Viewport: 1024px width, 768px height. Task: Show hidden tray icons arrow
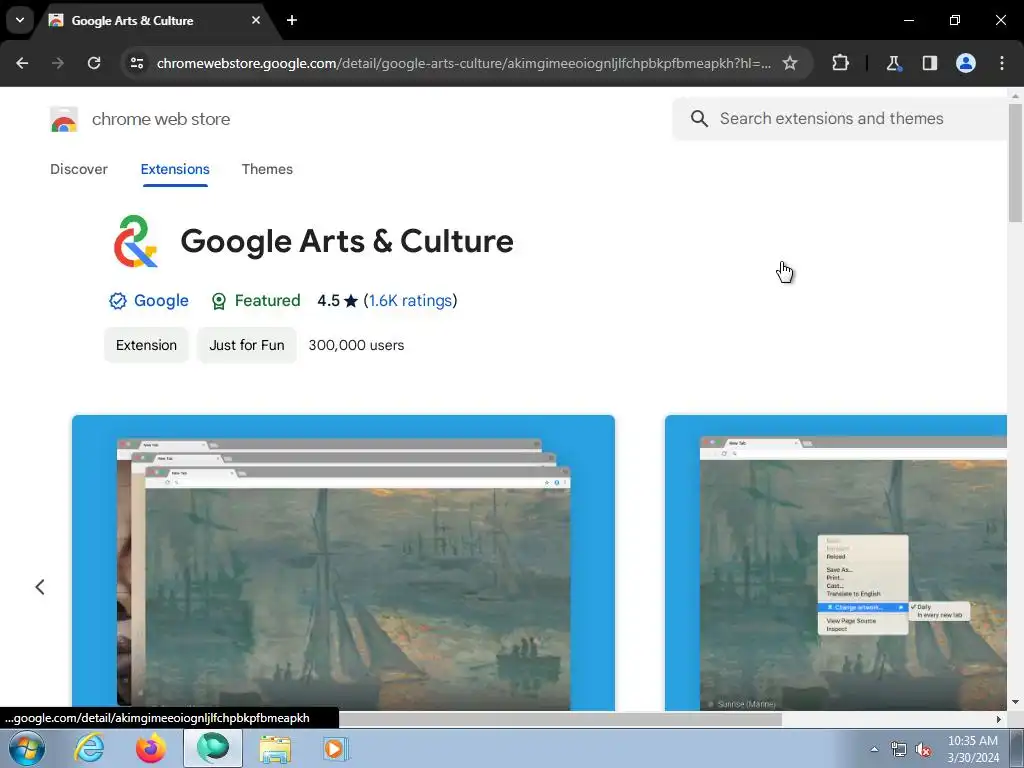[x=874, y=749]
